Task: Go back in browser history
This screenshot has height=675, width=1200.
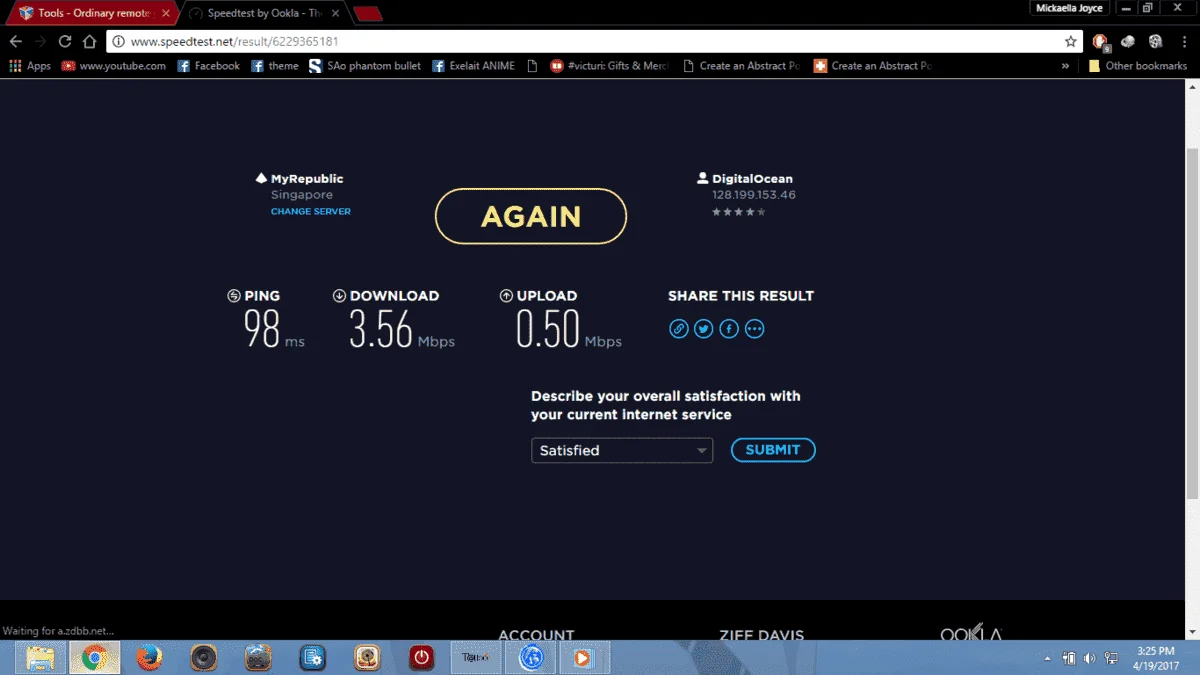Action: pyautogui.click(x=15, y=41)
